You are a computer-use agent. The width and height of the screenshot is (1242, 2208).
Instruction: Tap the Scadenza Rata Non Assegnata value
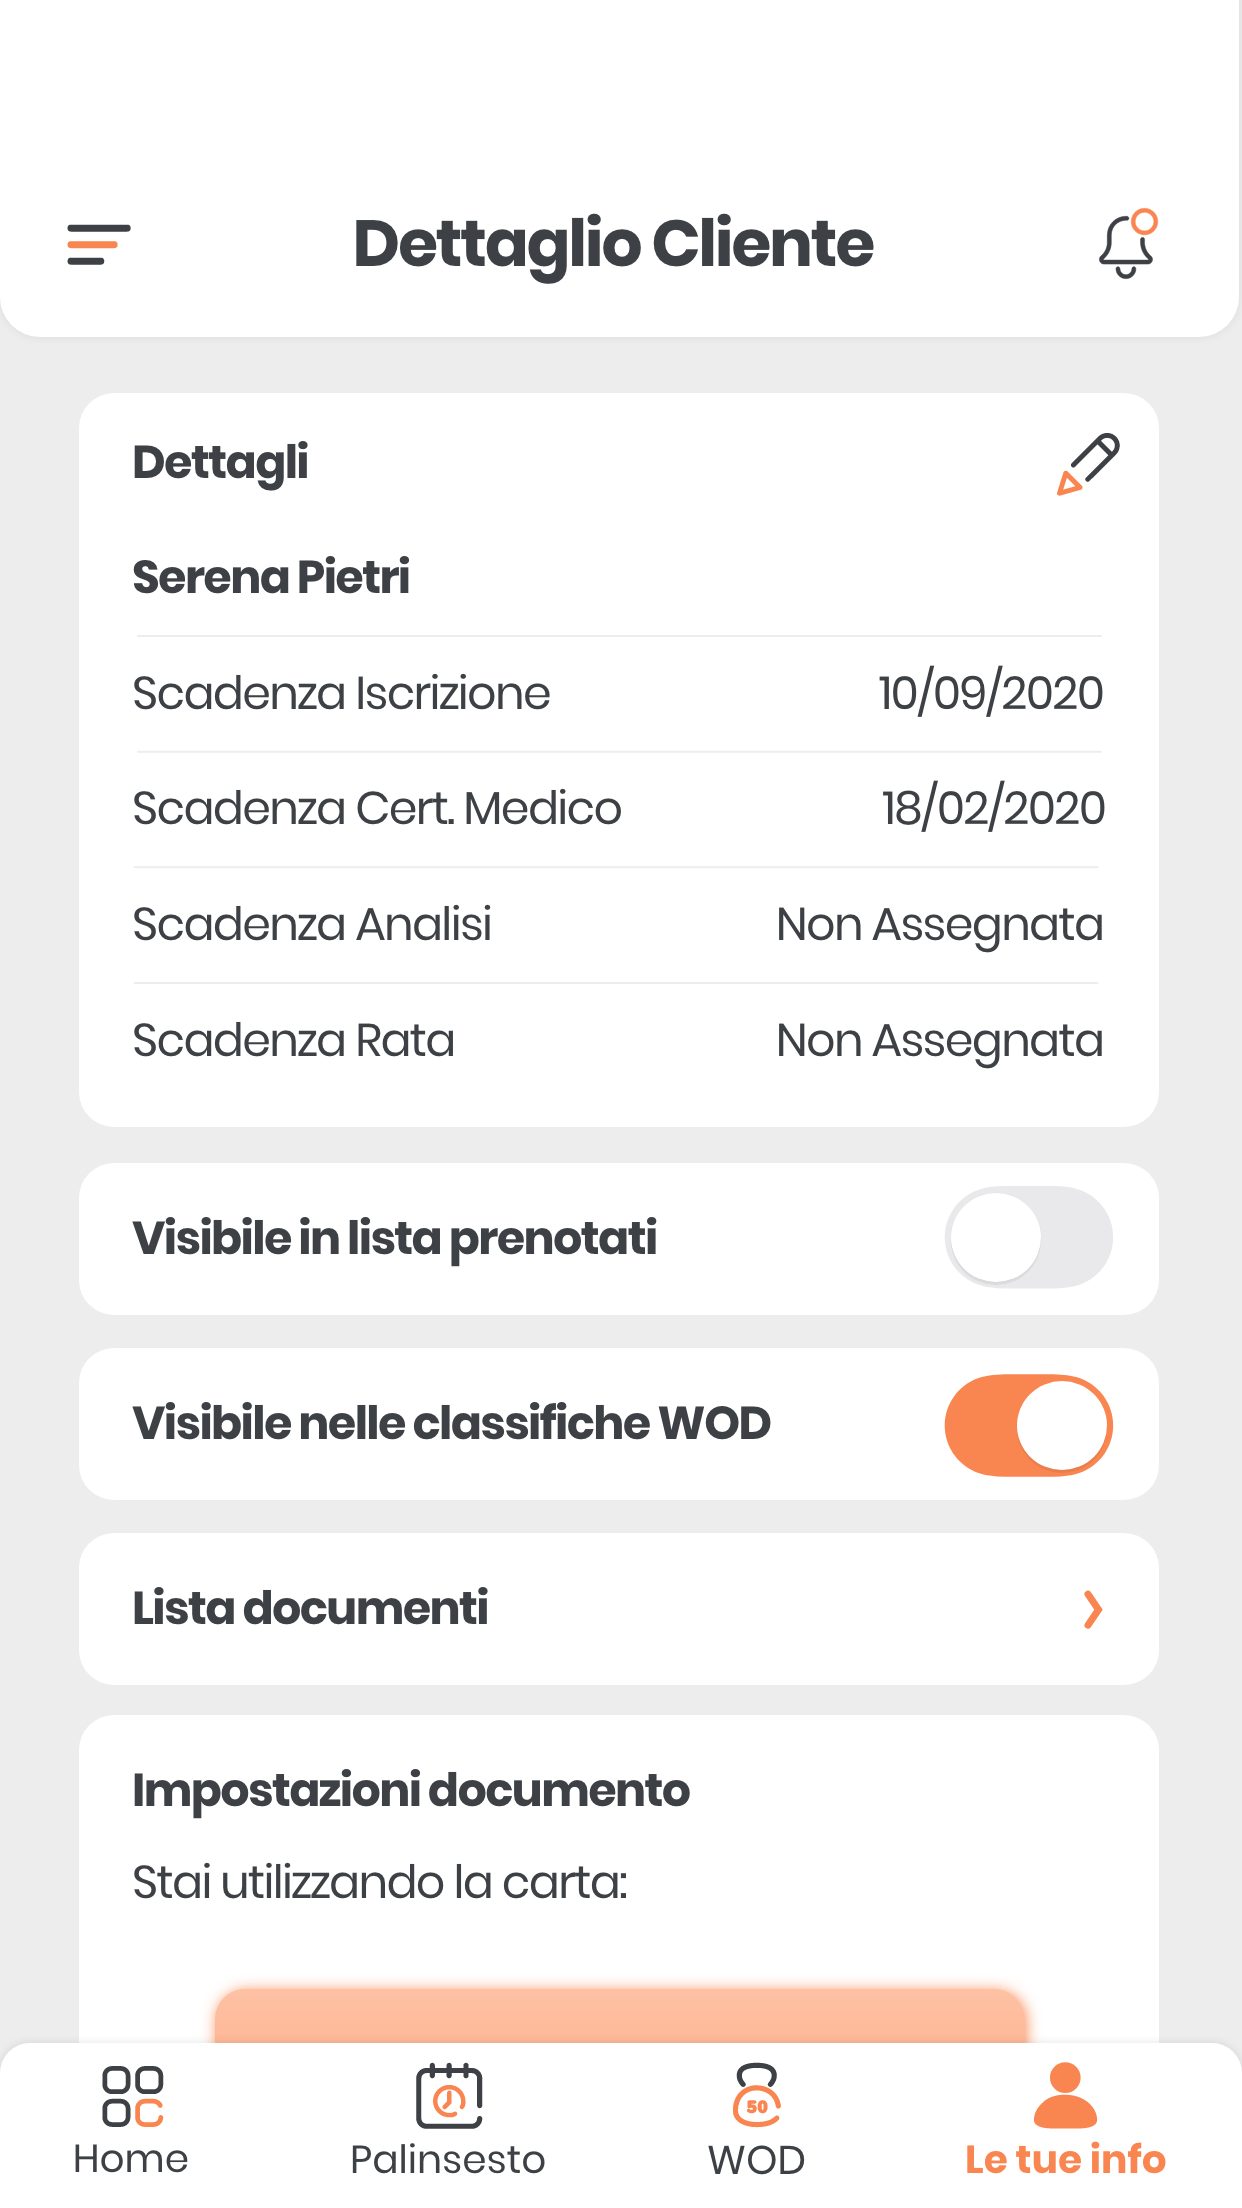(x=940, y=1041)
